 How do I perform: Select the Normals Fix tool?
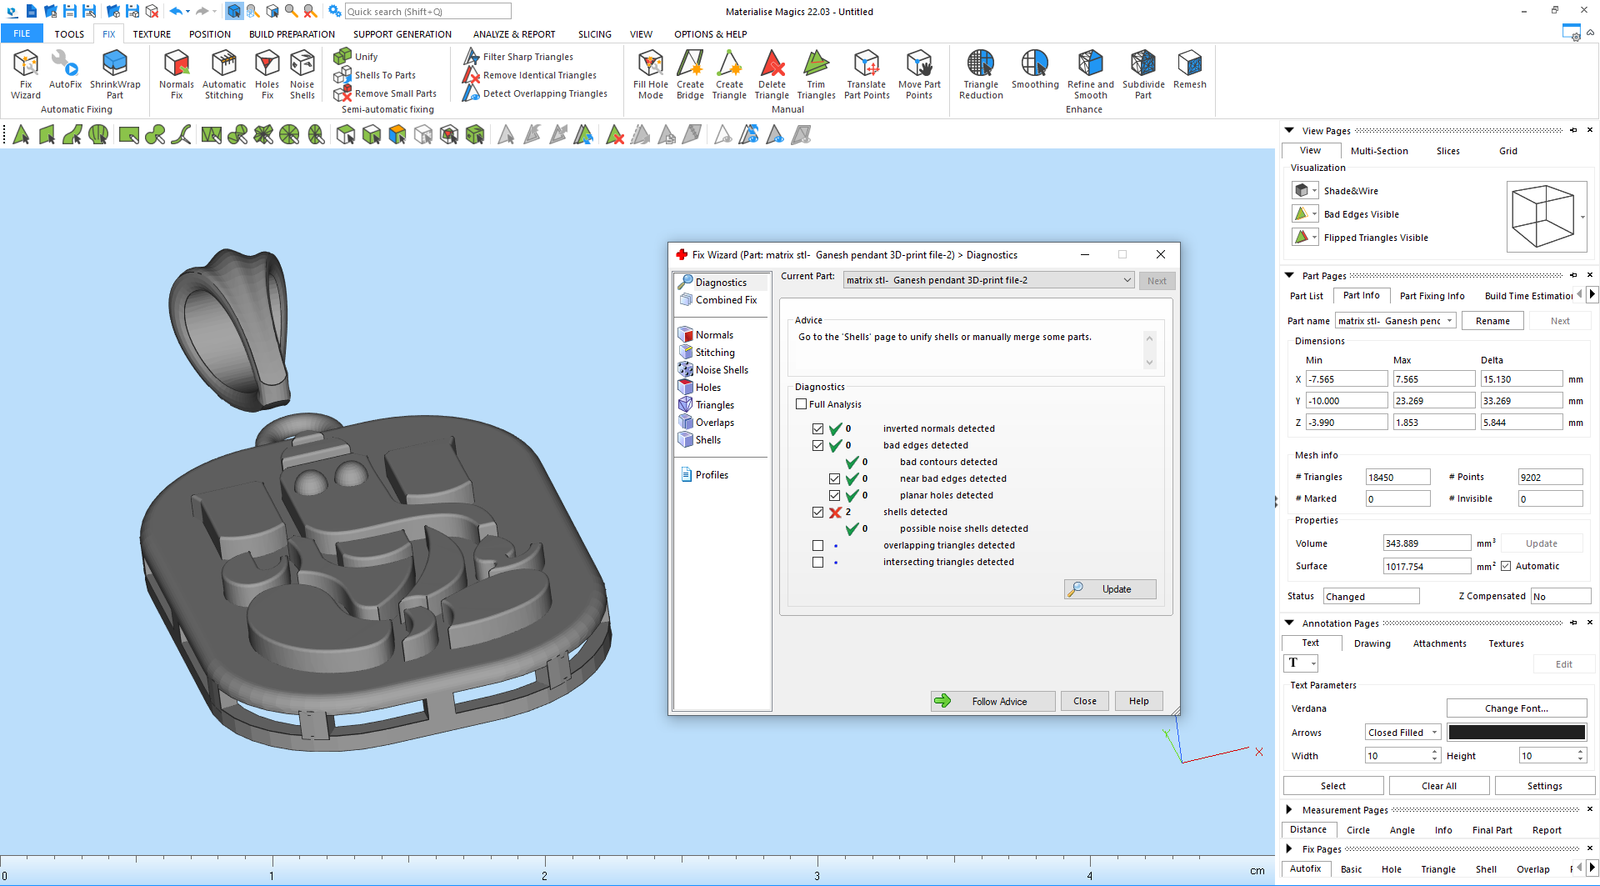point(176,74)
